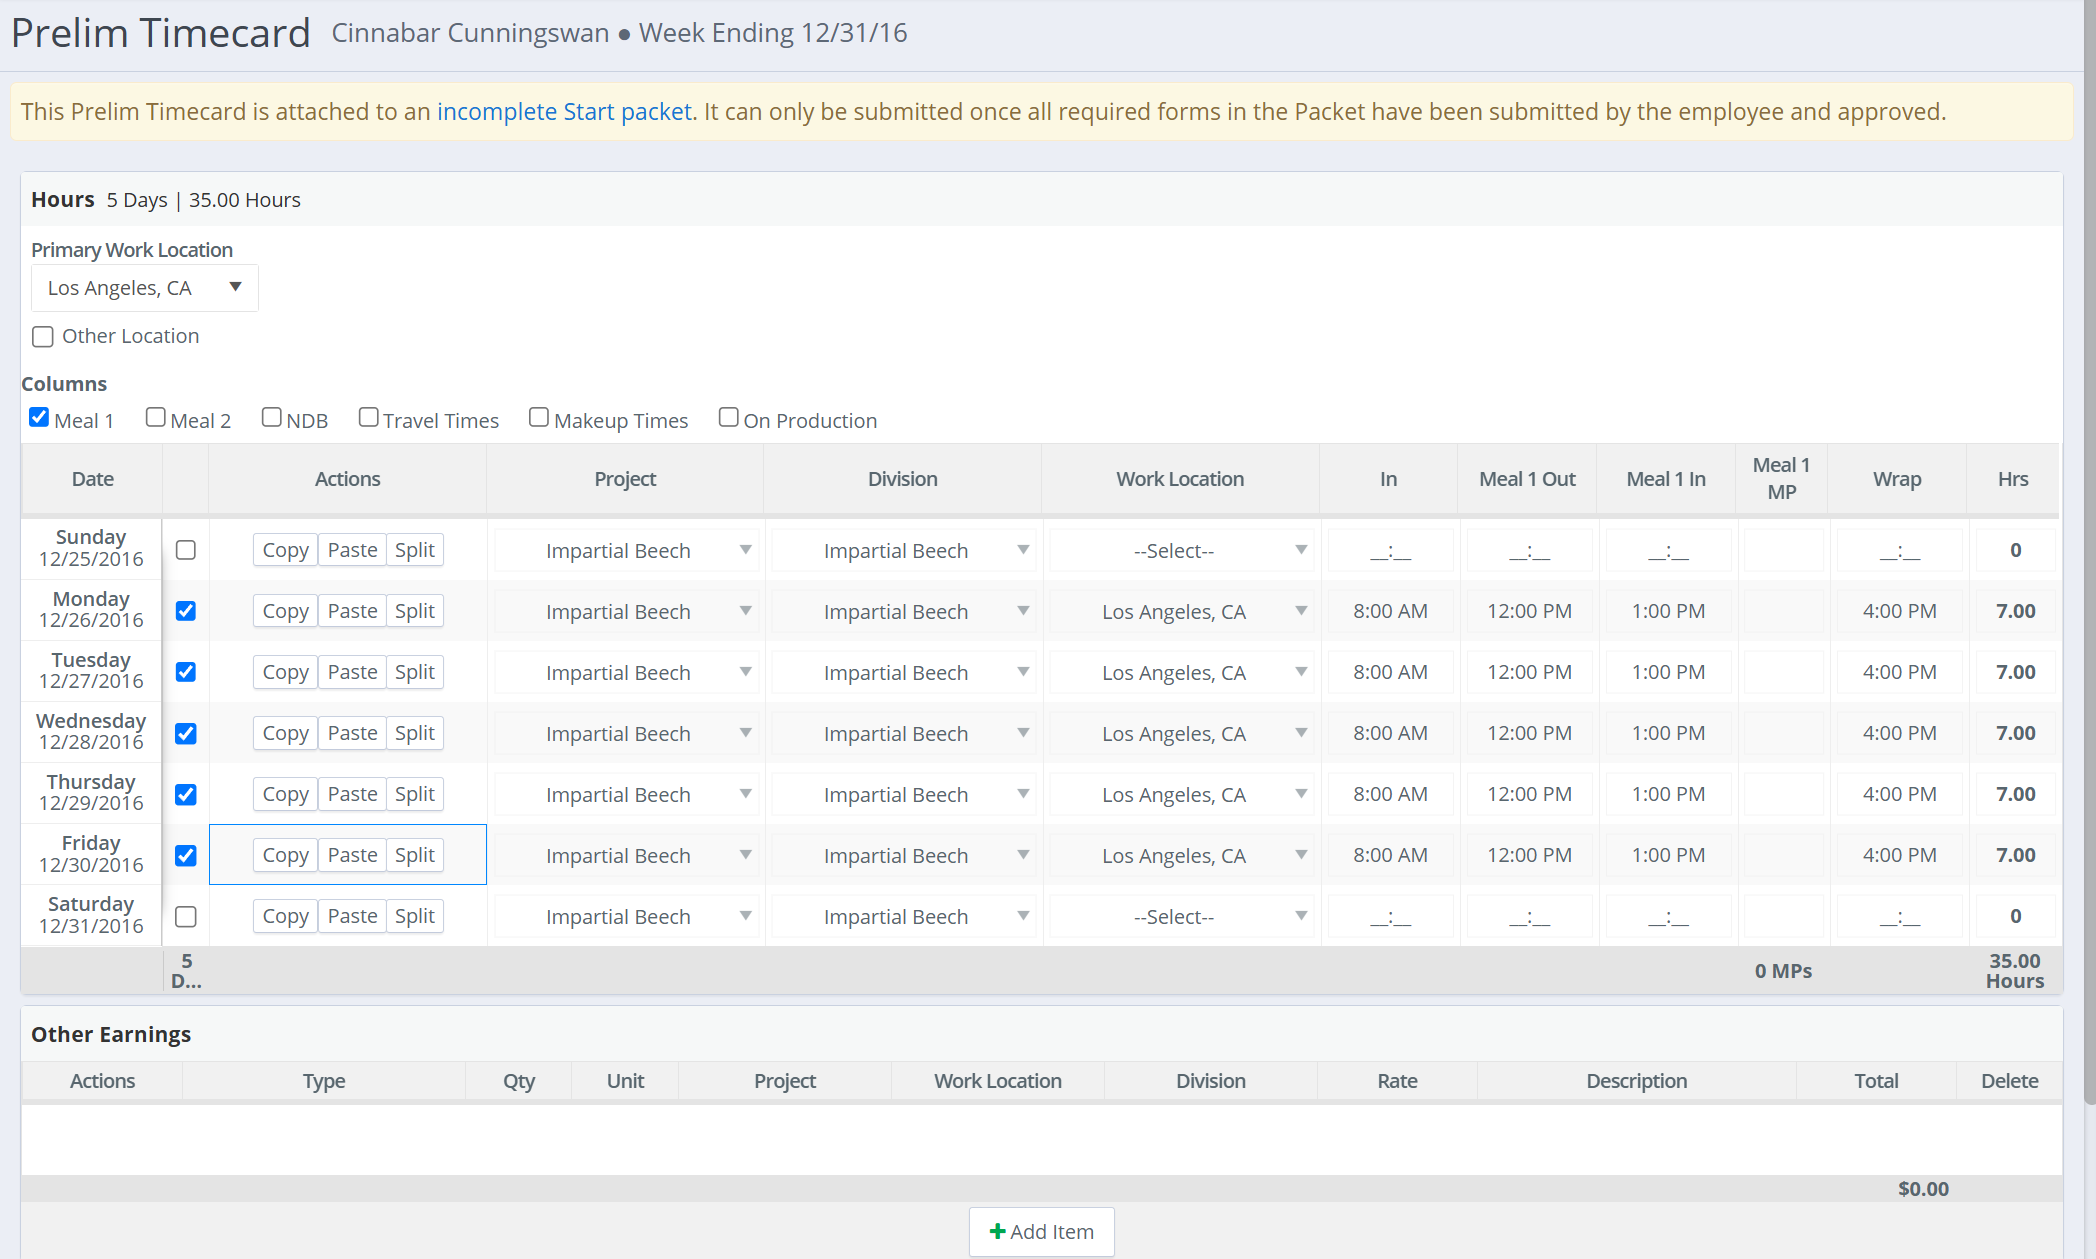Open Friday's Division dropdown
This screenshot has height=1259, width=2096.
pos(904,856)
